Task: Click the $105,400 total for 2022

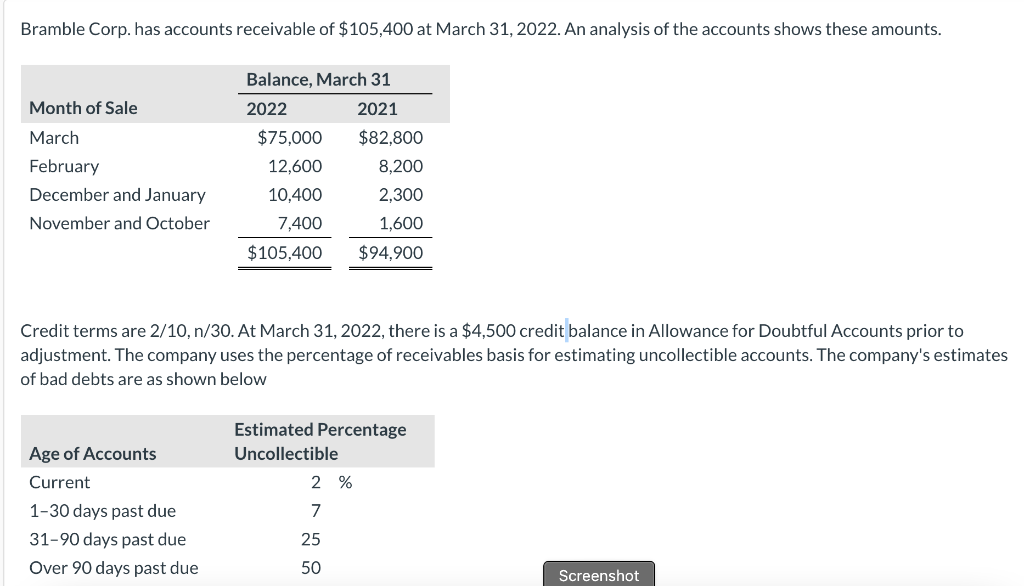Action: point(285,253)
